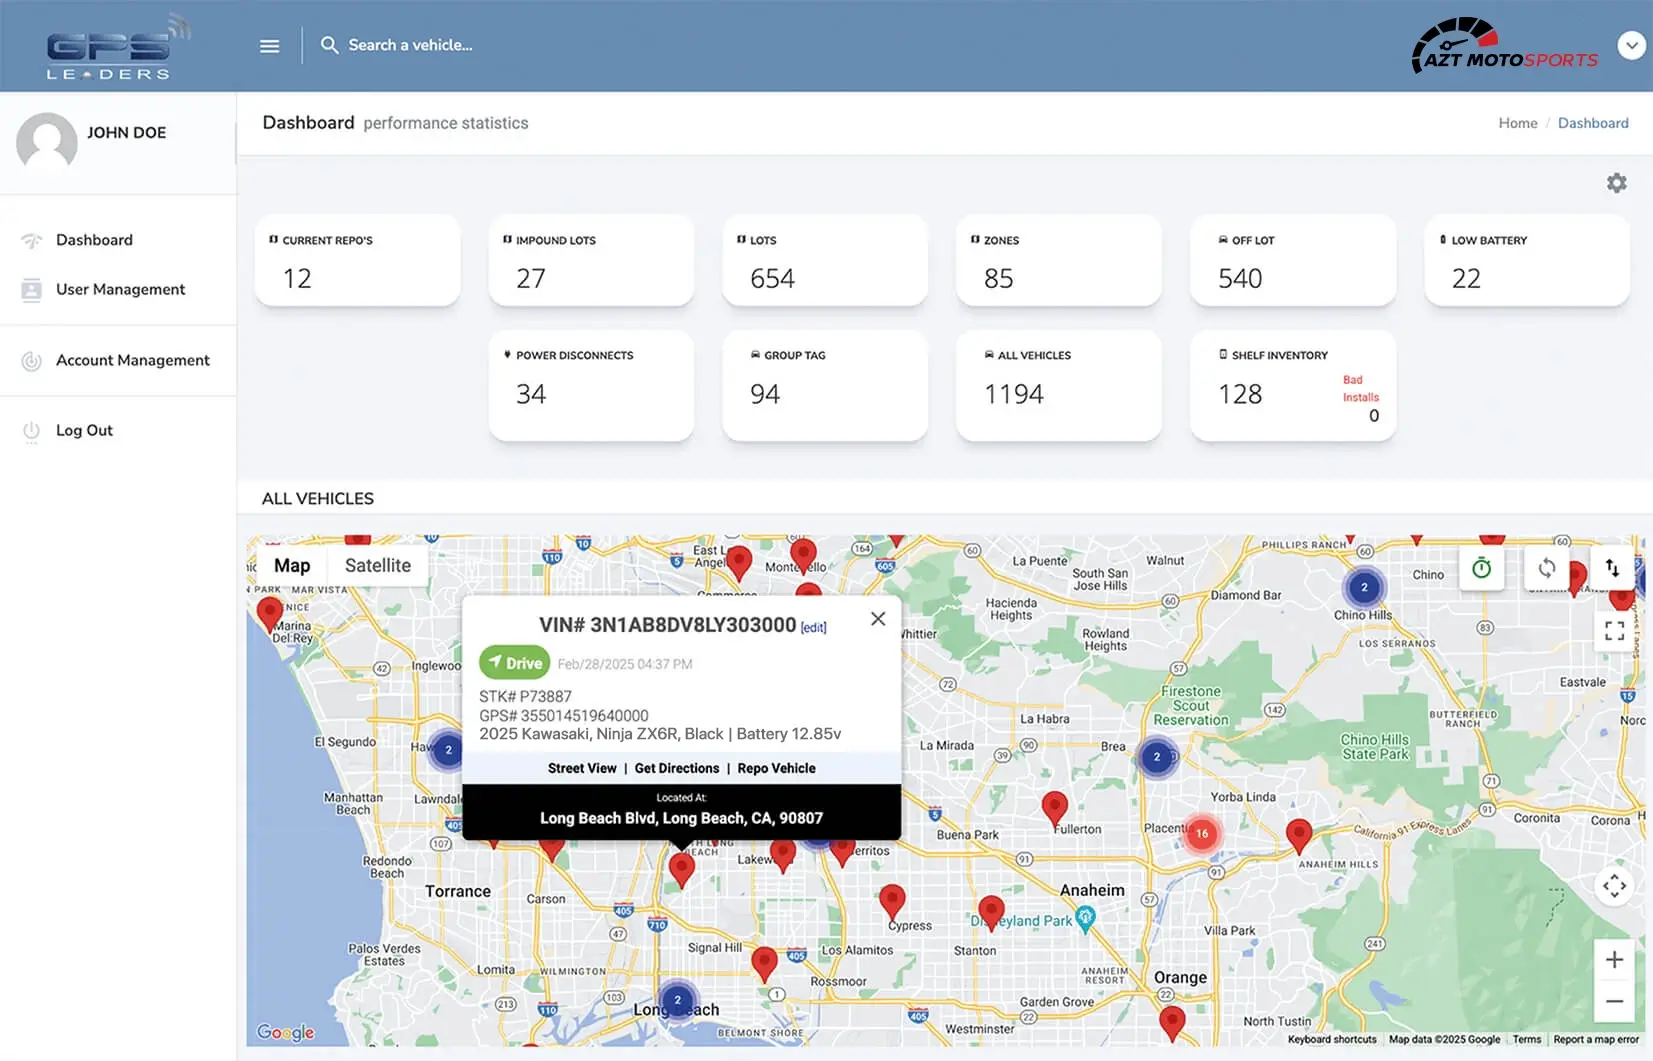Click the hamburger menu icon
Screen dimensions: 1653x1061
pyautogui.click(x=269, y=46)
